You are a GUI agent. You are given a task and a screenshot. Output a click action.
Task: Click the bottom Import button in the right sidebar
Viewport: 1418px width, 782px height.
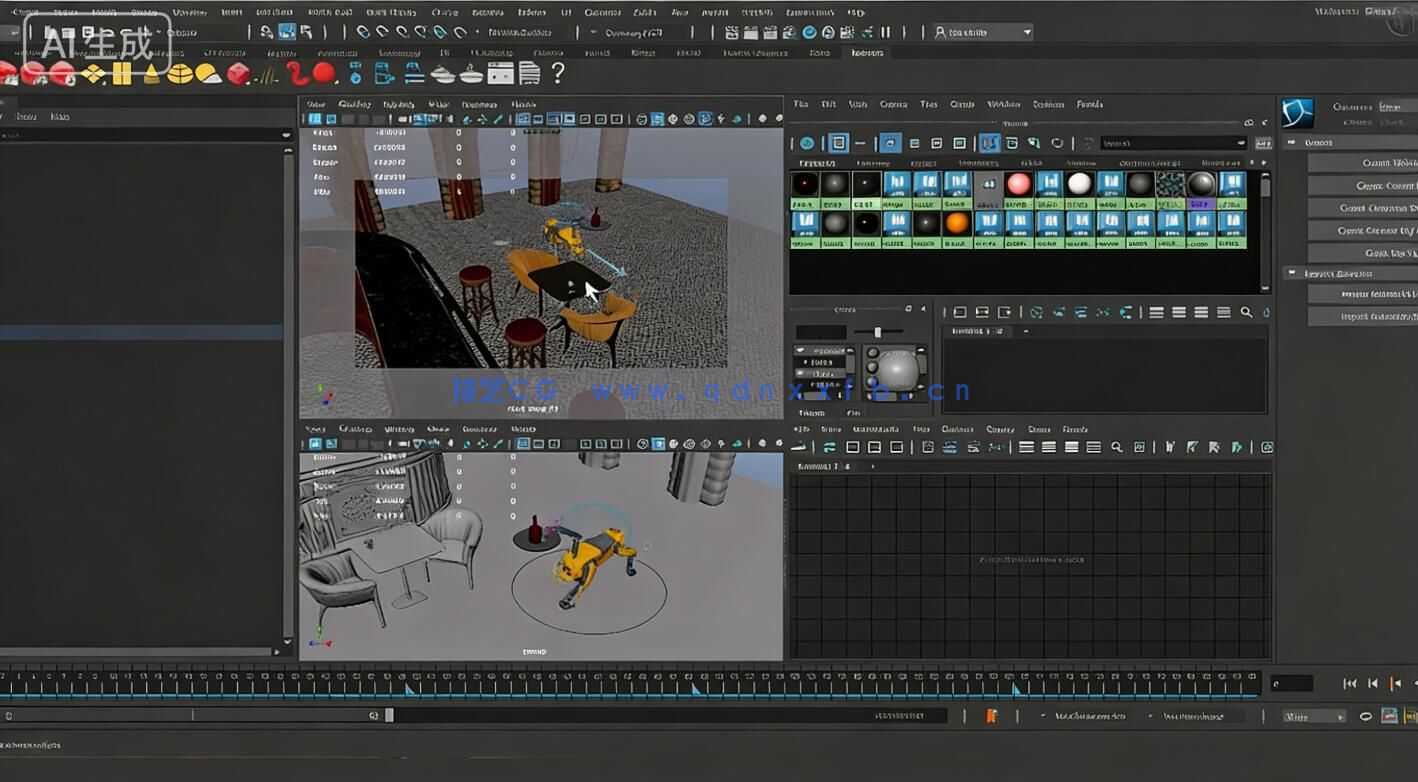1372,316
